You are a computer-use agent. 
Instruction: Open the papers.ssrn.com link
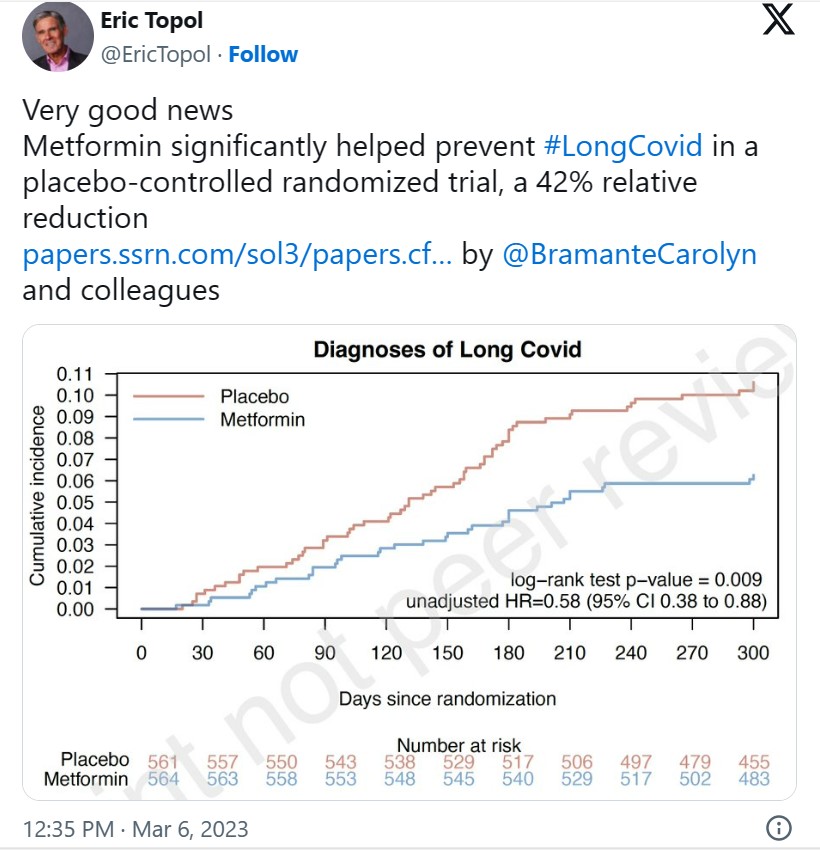(x=238, y=254)
